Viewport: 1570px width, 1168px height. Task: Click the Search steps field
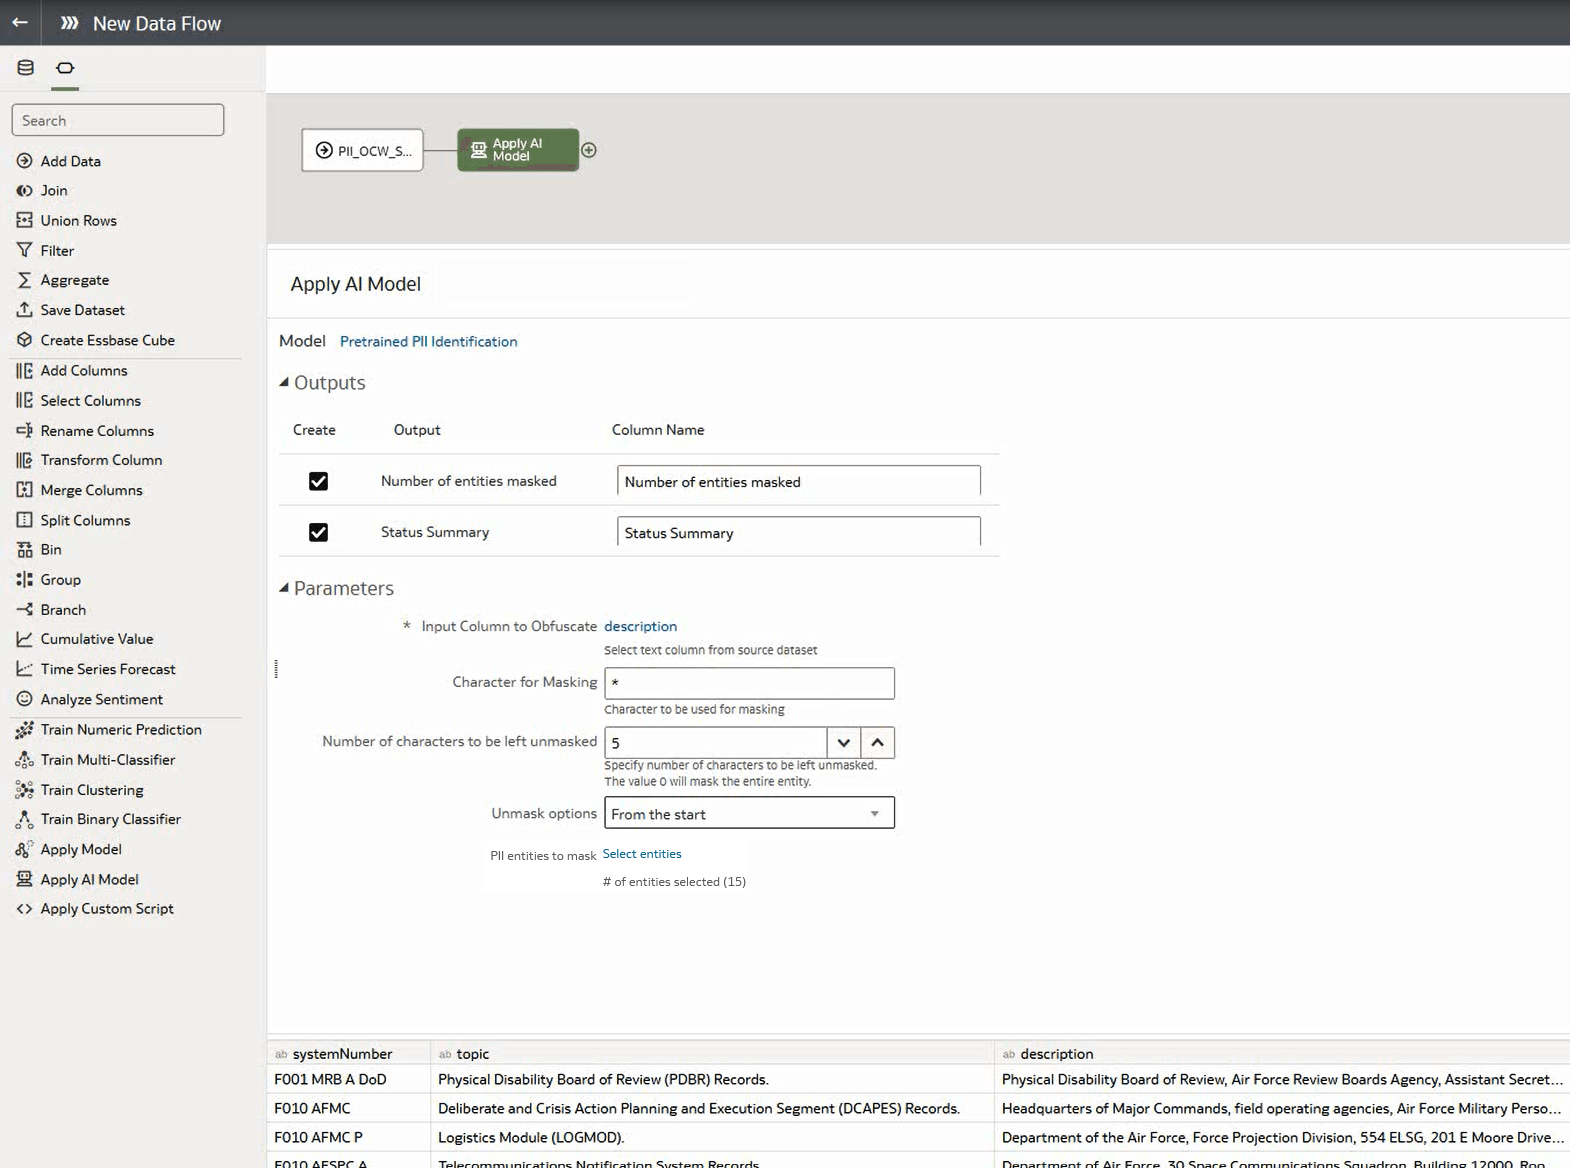[x=118, y=120]
